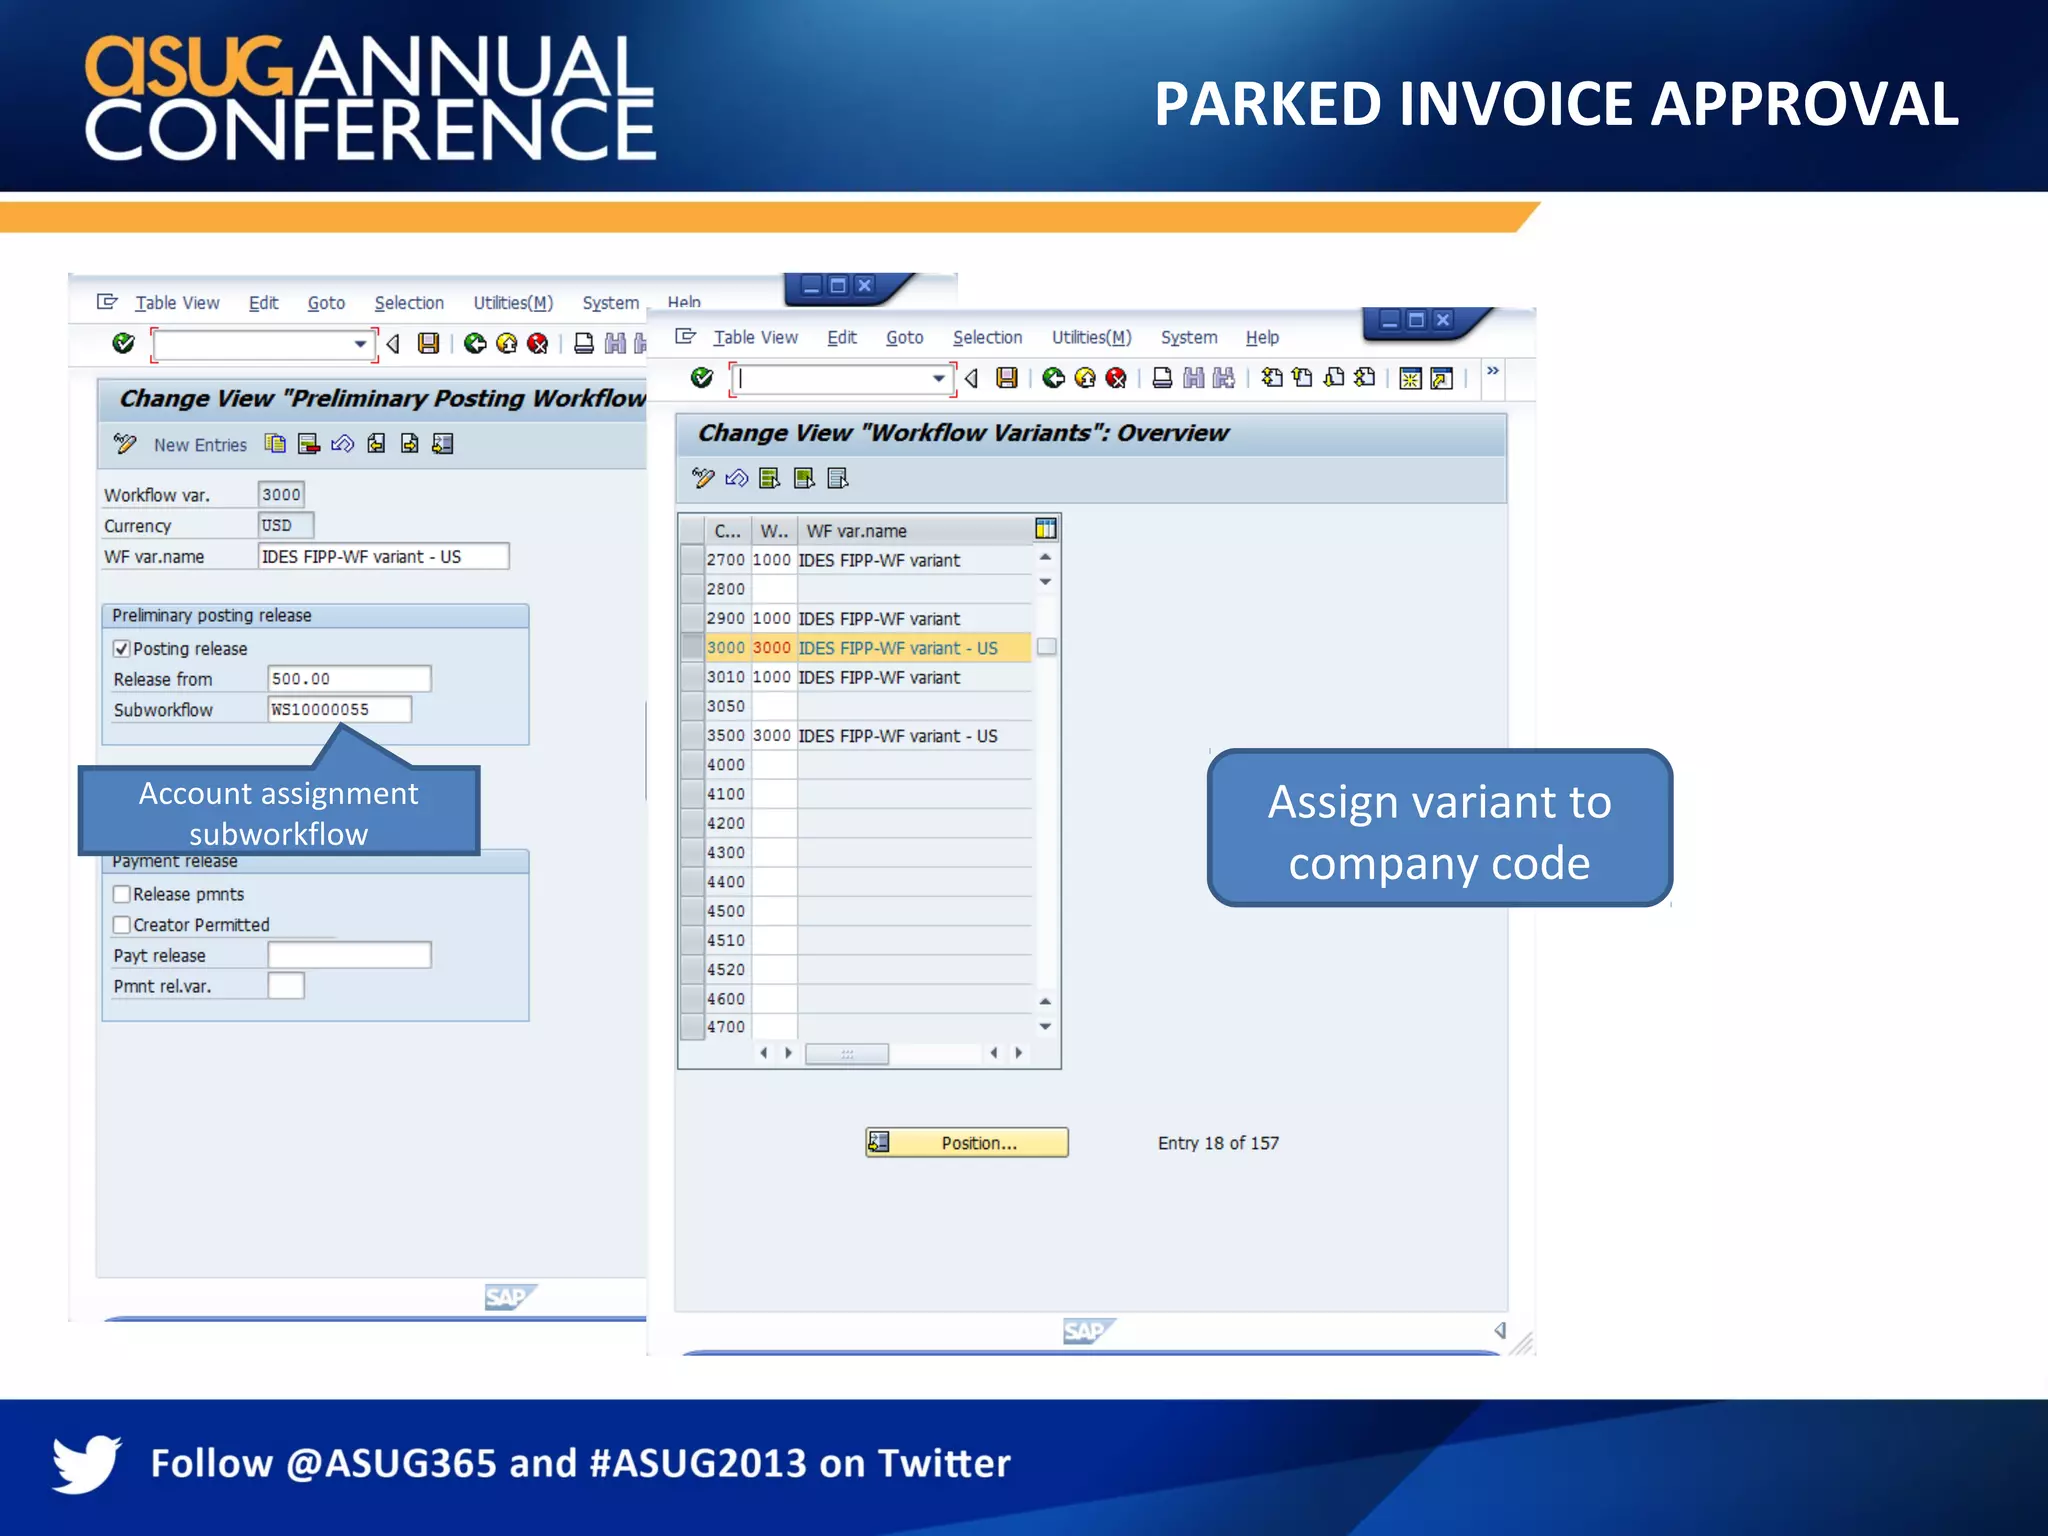
Task: Click Delete icon in Preliminary Posting toolbar
Action: (309, 443)
